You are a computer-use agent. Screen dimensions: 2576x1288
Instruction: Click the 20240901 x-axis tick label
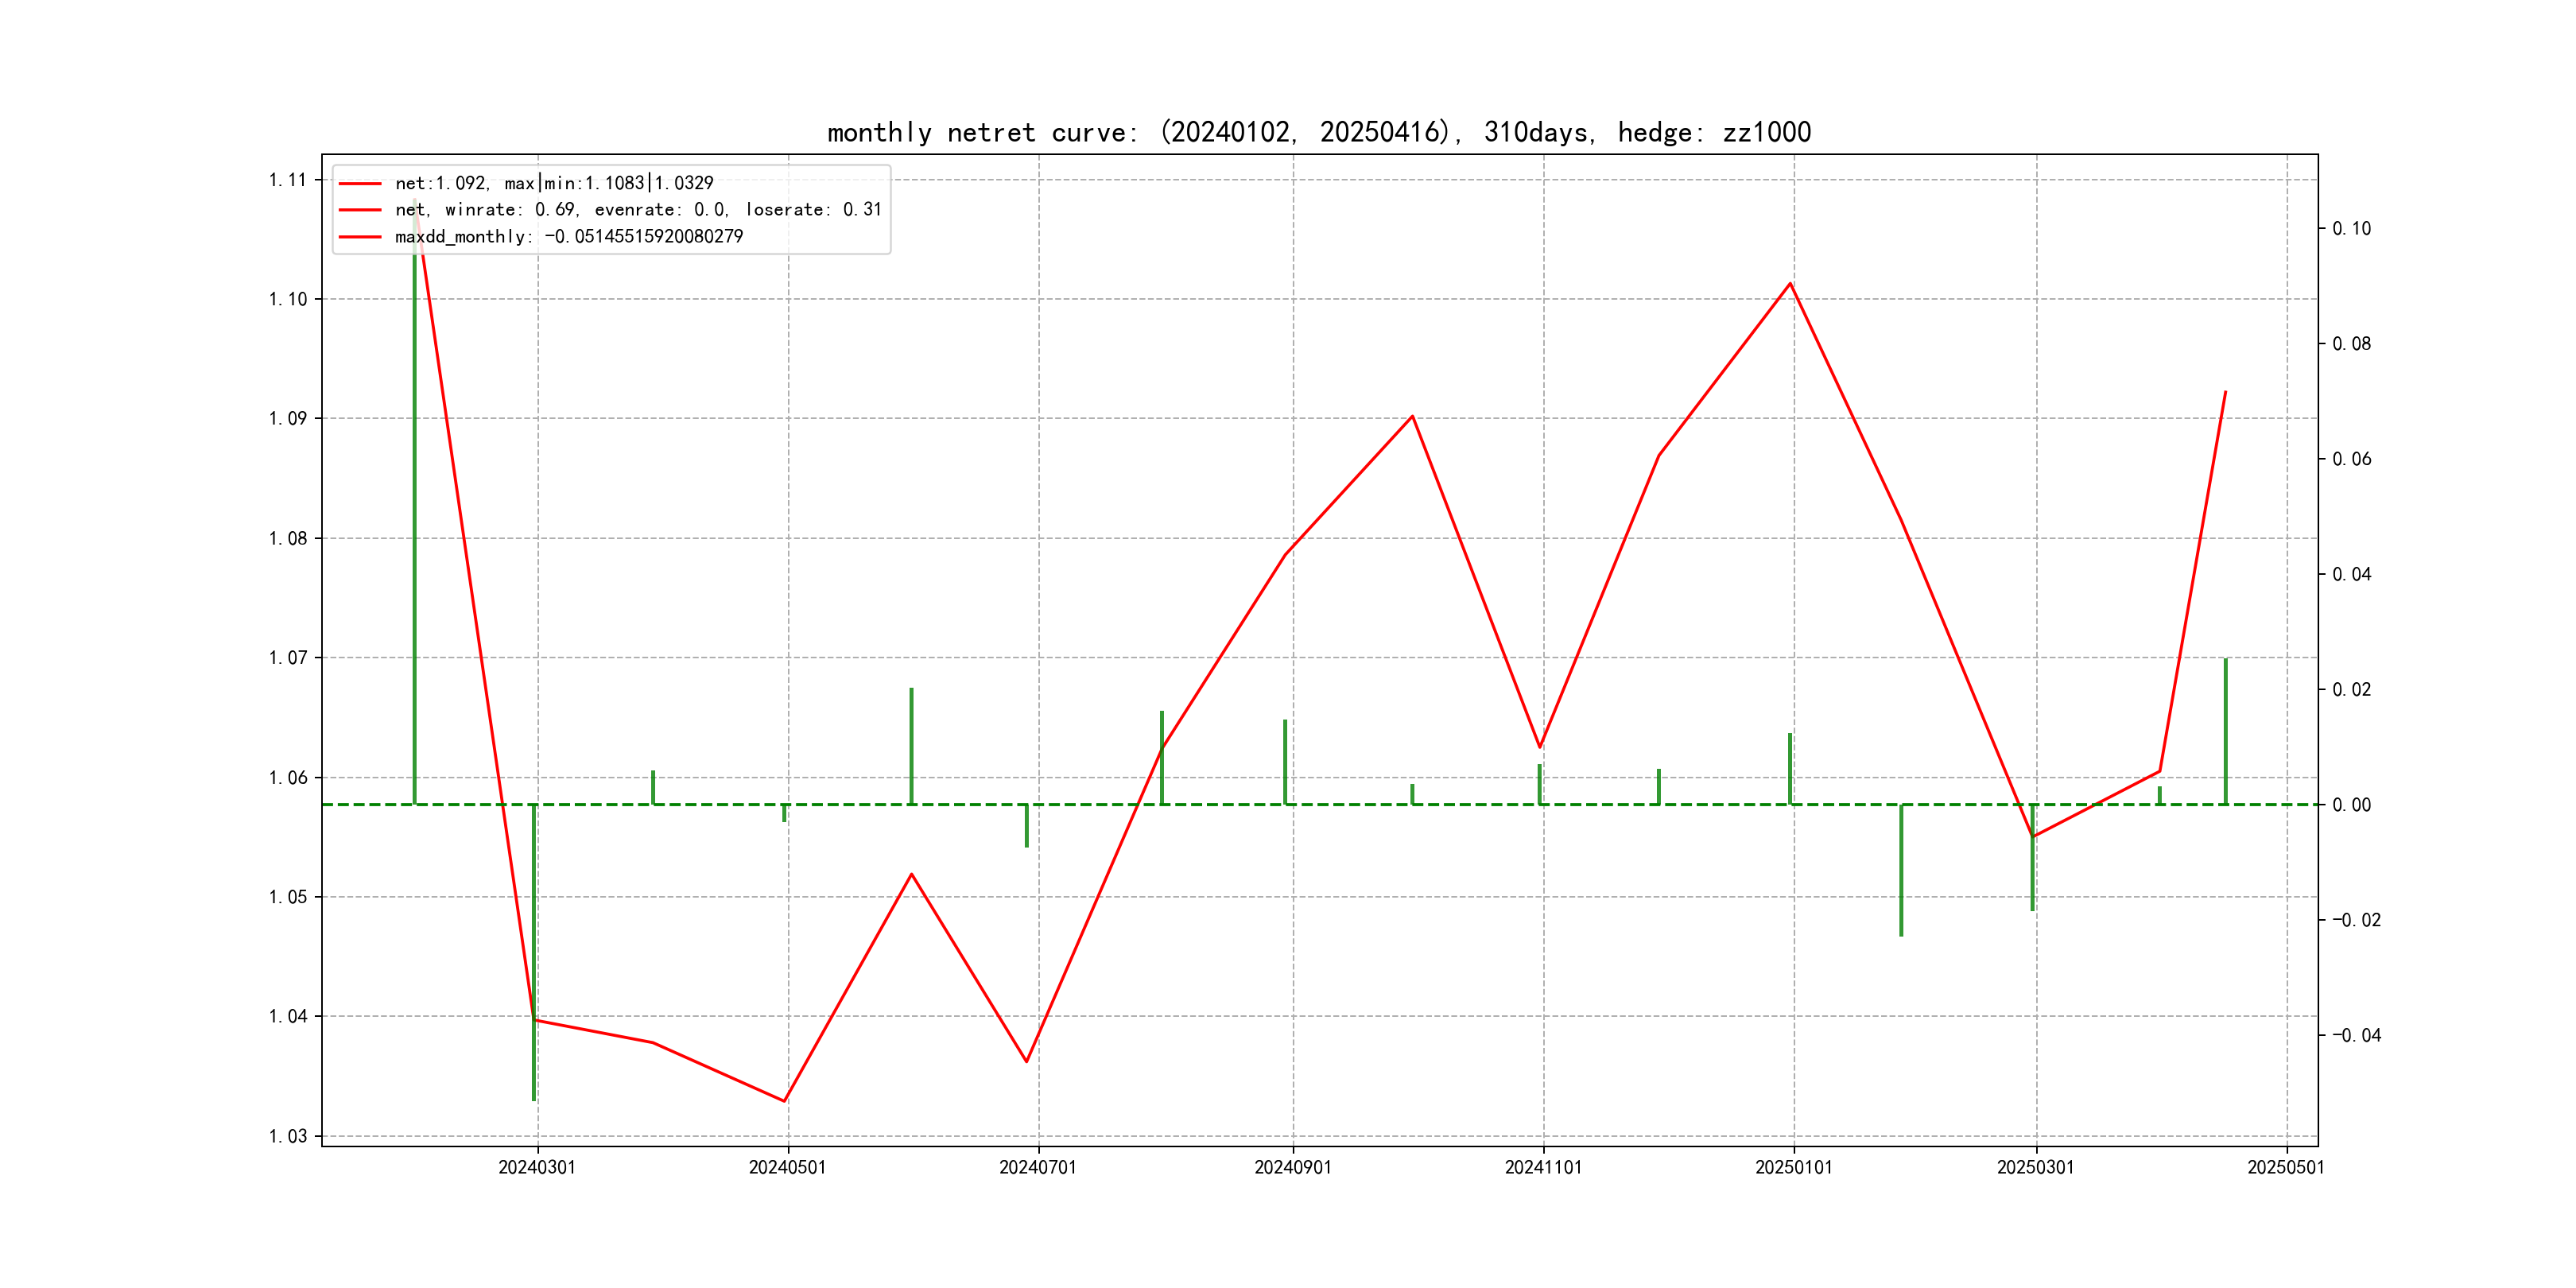coord(1293,1167)
